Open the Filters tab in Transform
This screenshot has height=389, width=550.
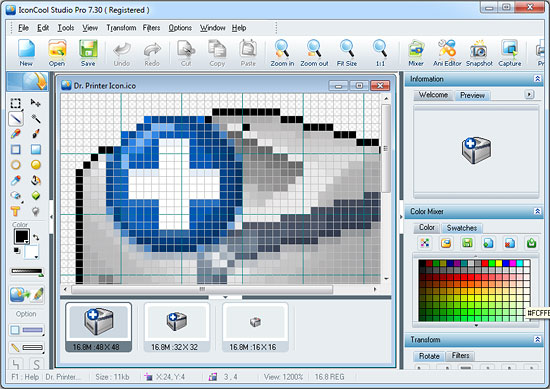click(x=460, y=356)
